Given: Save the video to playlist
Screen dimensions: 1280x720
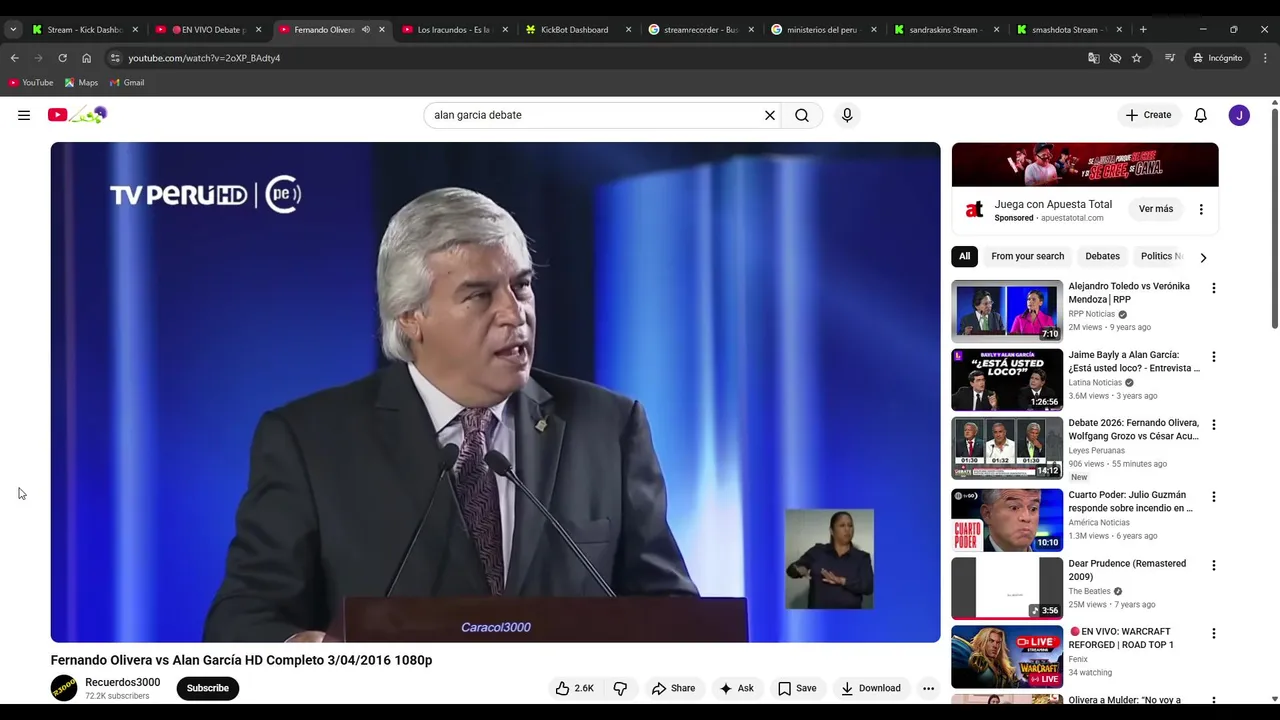Looking at the screenshot, I should [x=797, y=688].
